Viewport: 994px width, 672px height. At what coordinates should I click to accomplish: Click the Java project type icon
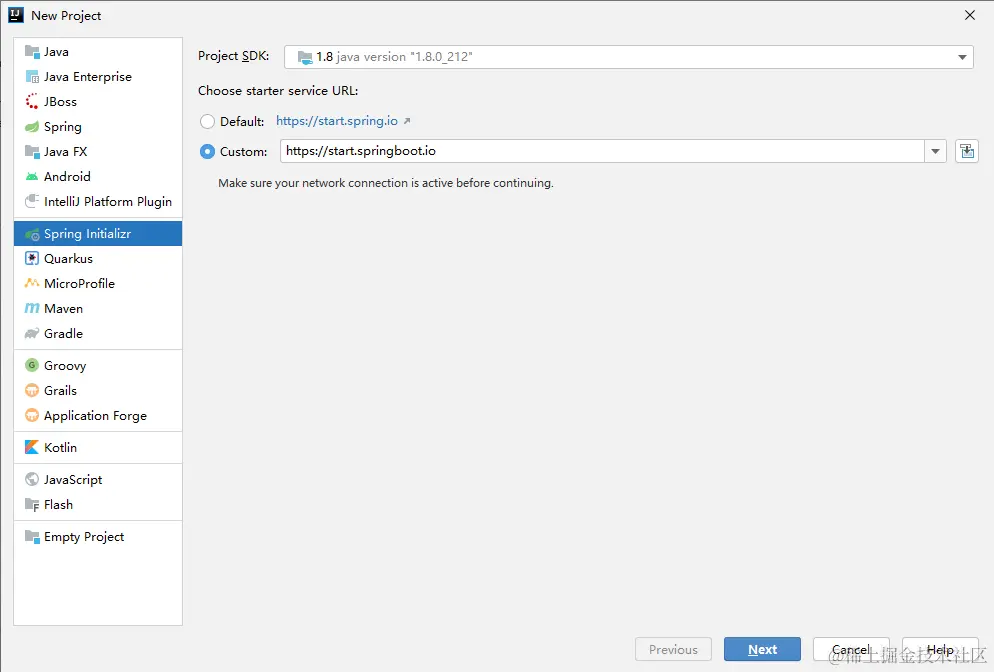coord(32,51)
